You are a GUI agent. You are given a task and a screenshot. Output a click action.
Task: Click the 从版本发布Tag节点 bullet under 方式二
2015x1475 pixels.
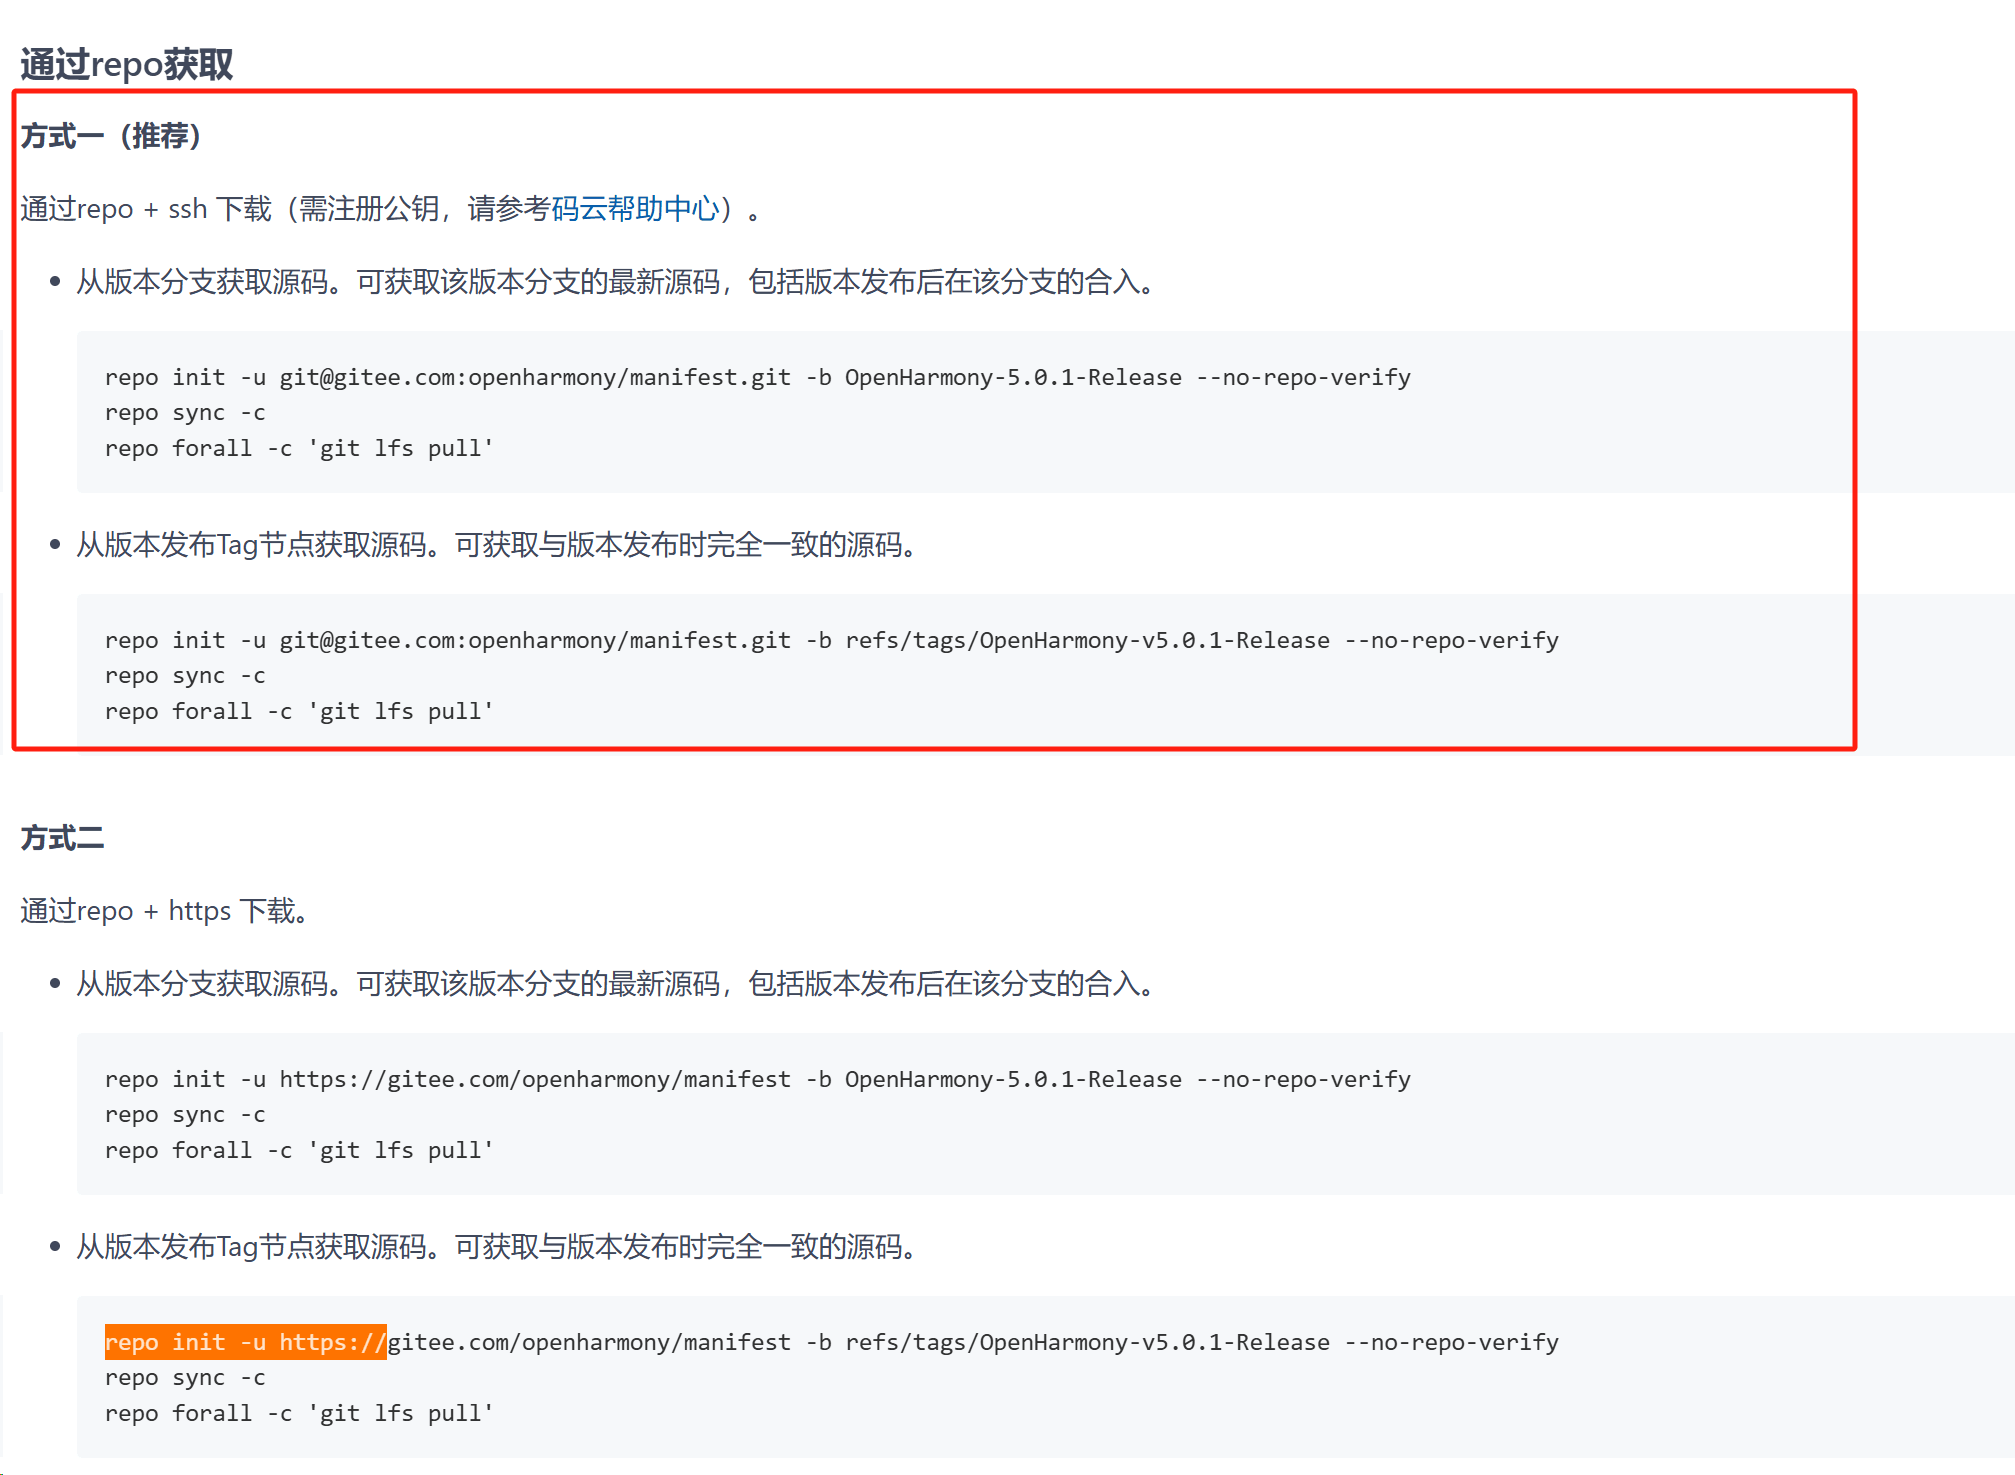click(x=496, y=1247)
